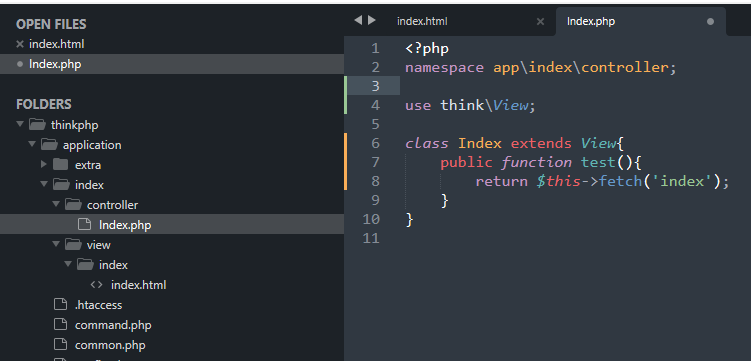Go to the next tab with the right arrow
Viewport: 751px width, 361px height.
(372, 20)
